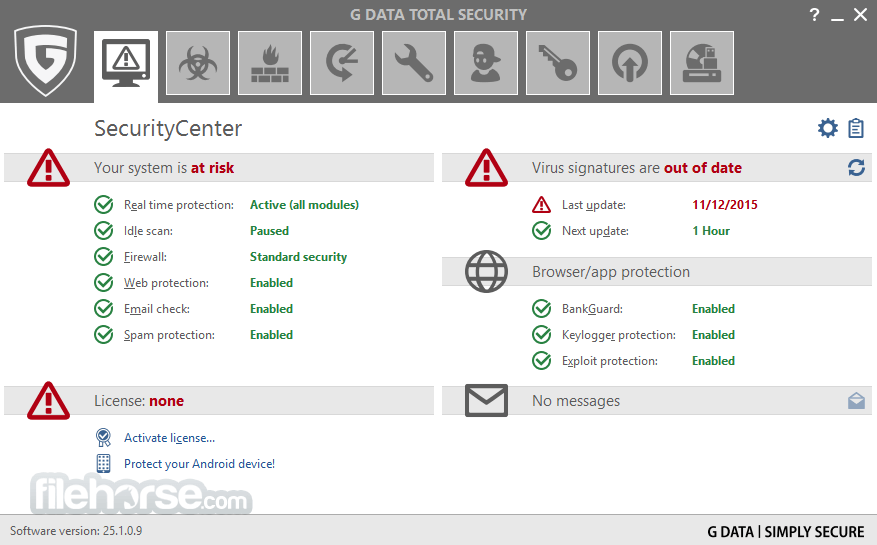Click Real time protection checkmark icon

click(103, 205)
